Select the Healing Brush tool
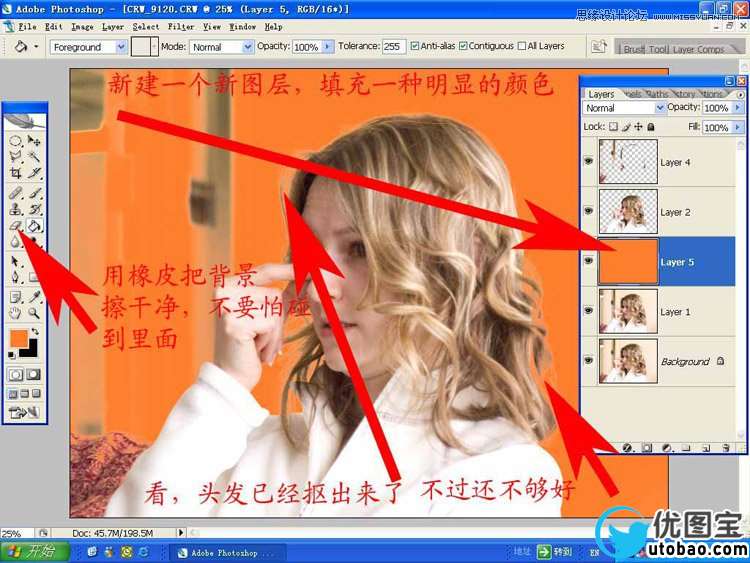This screenshot has height=563, width=750. pos(16,193)
